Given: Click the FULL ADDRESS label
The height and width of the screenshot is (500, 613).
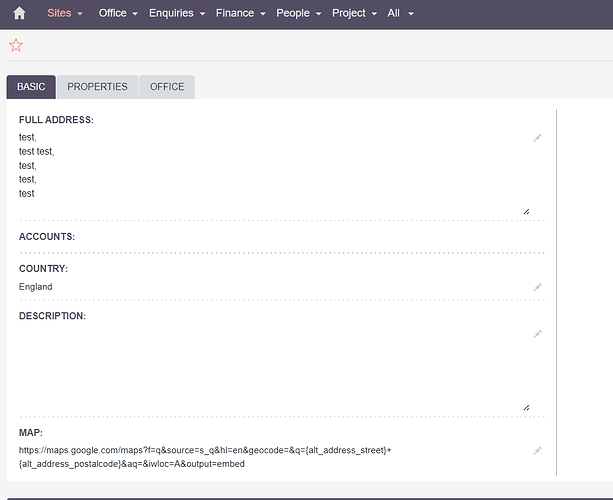Looking at the screenshot, I should point(56,120).
